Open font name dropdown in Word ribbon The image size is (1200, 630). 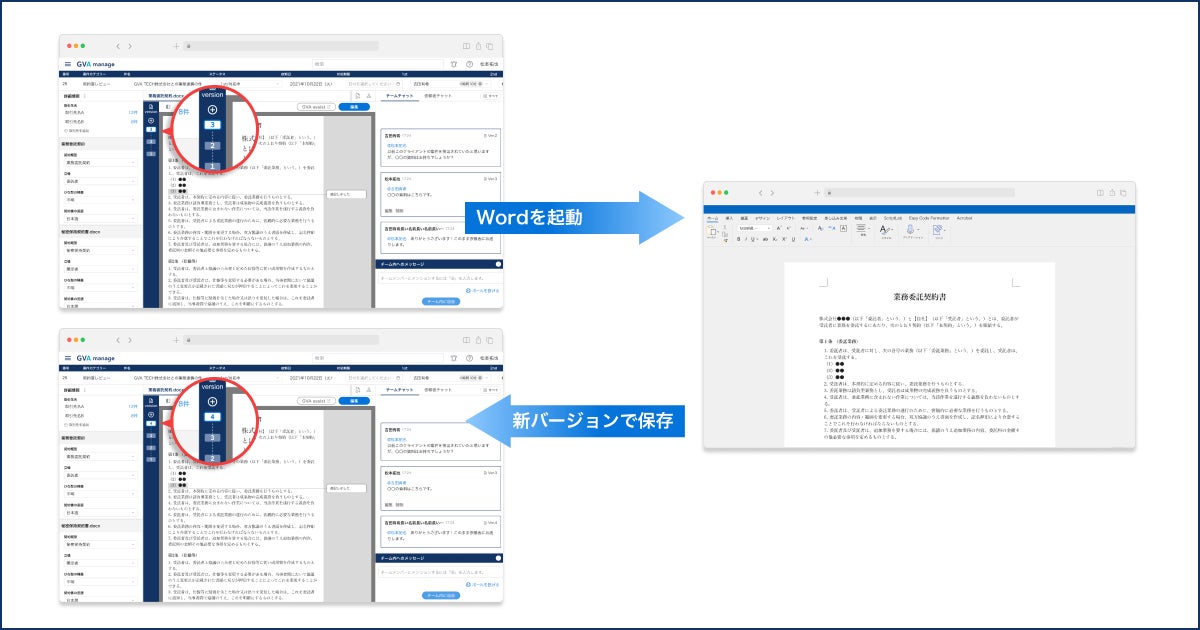tap(754, 228)
